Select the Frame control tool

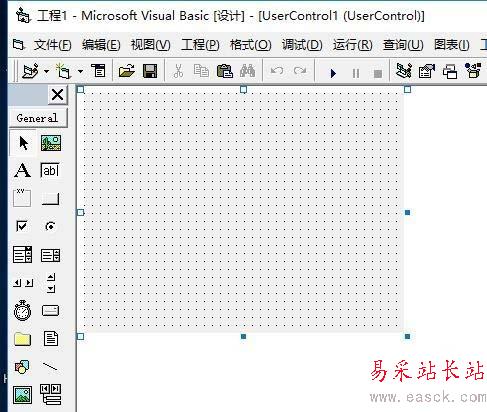point(22,198)
